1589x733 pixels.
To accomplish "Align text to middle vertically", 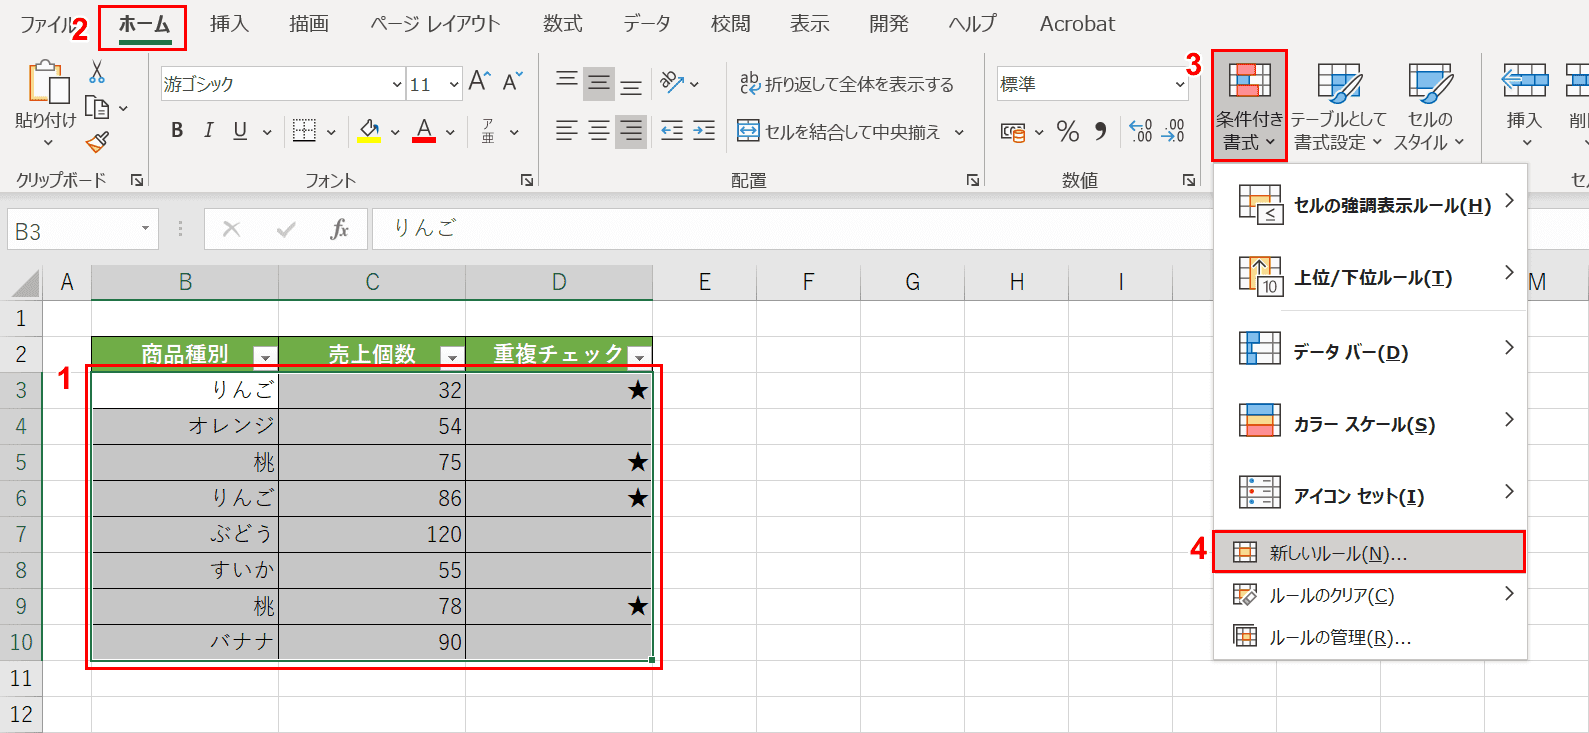I will 599,82.
